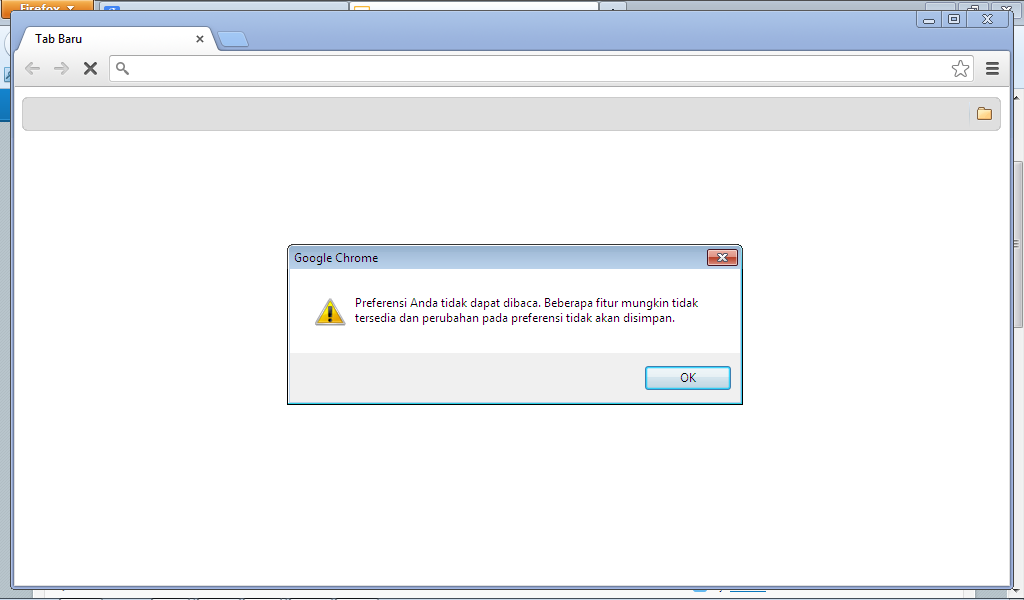
Task: Click the back navigation arrow
Action: tap(32, 69)
